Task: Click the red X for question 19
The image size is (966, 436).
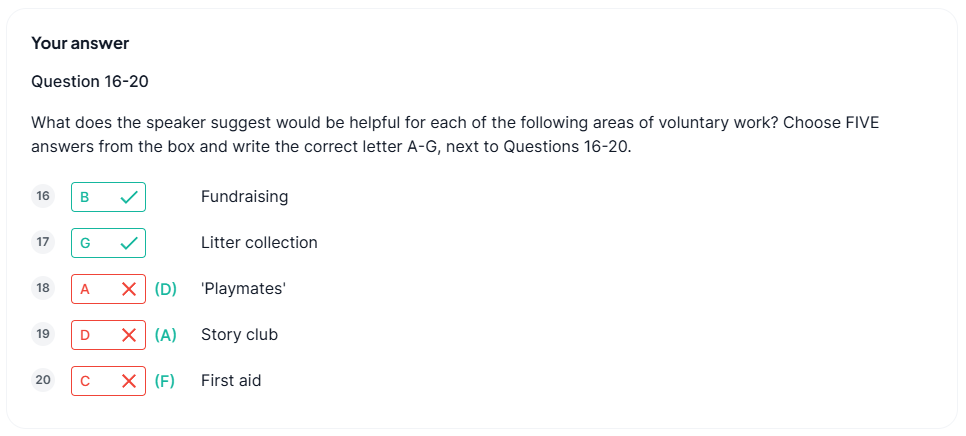Action: click(x=129, y=335)
